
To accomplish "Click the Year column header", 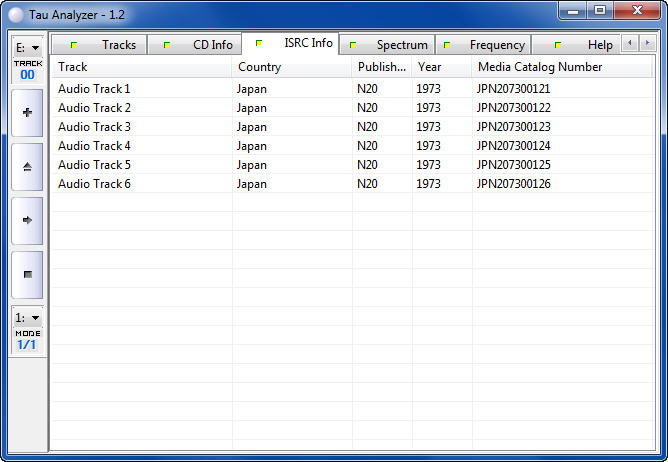I will pyautogui.click(x=442, y=67).
